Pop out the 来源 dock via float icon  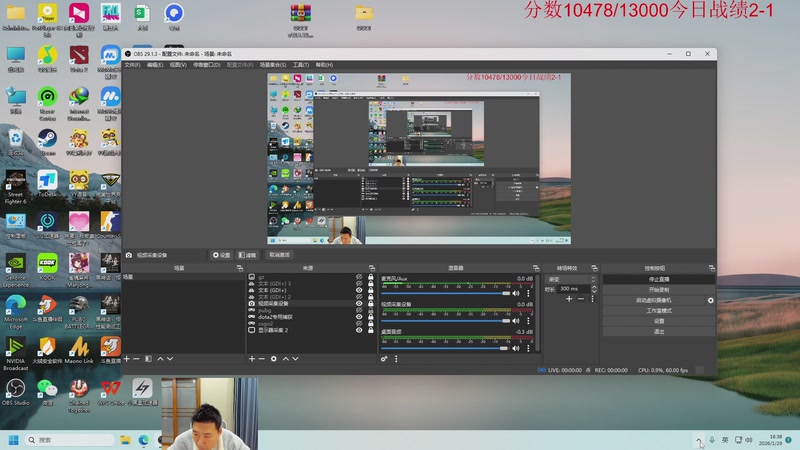[372, 268]
